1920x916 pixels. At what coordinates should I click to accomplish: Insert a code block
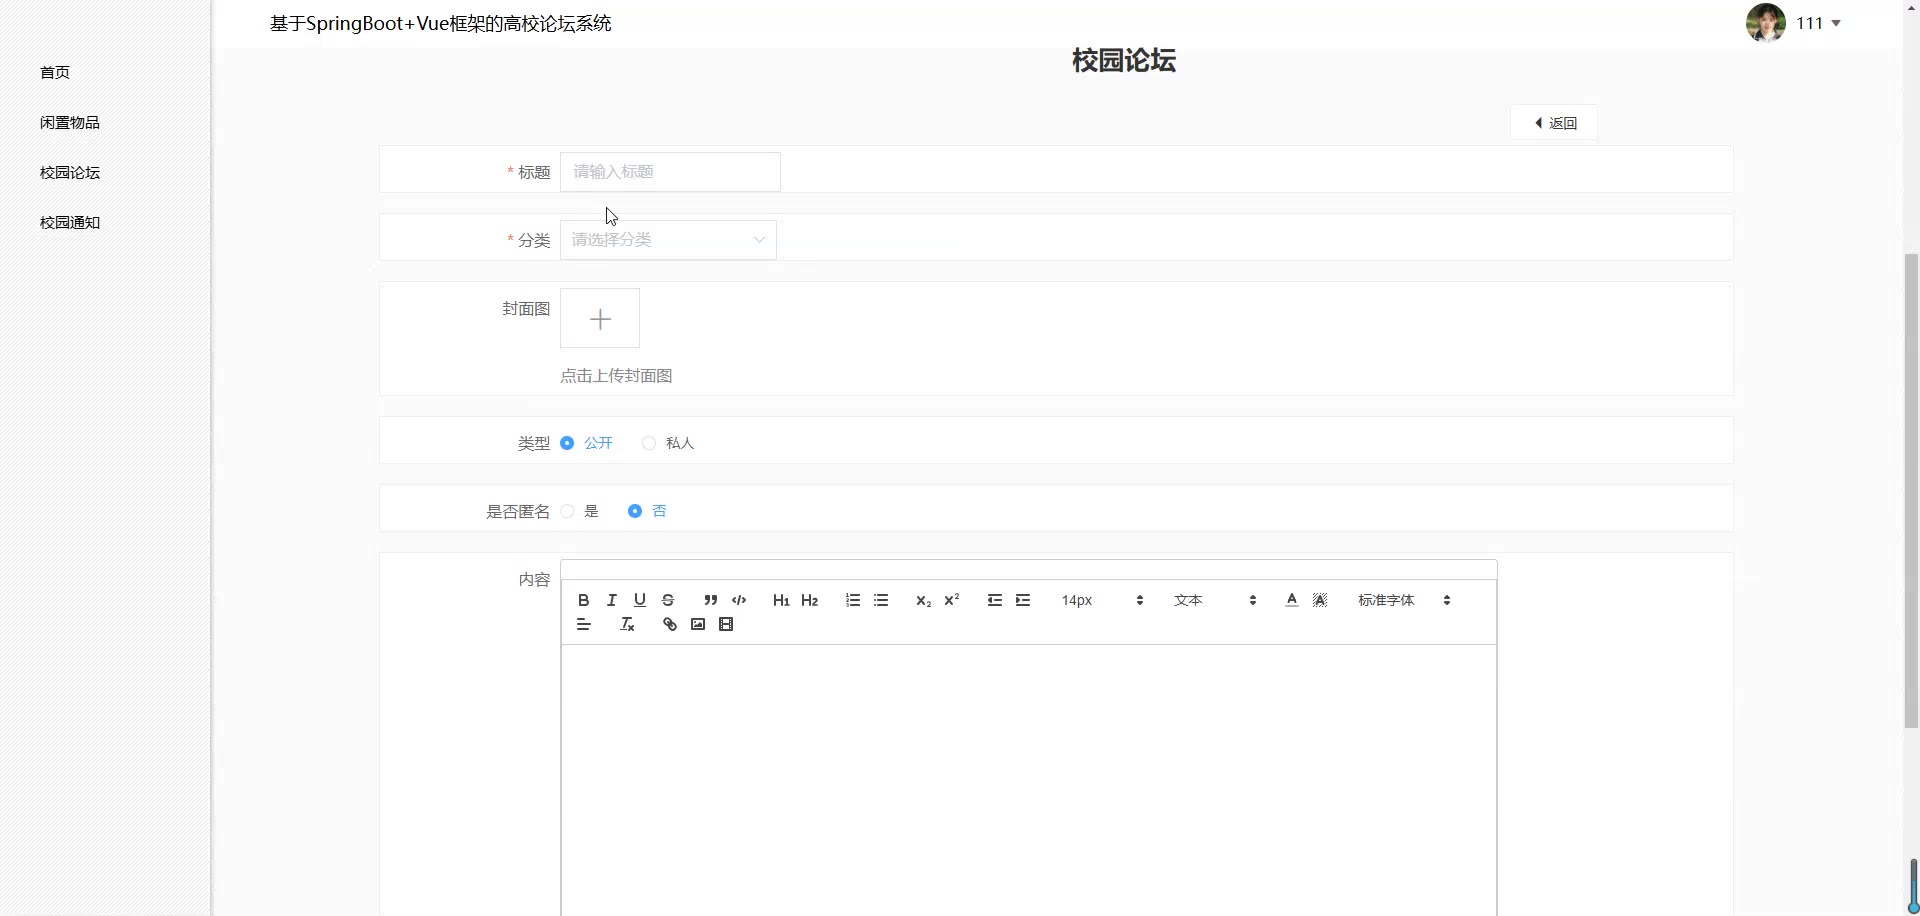tap(739, 600)
